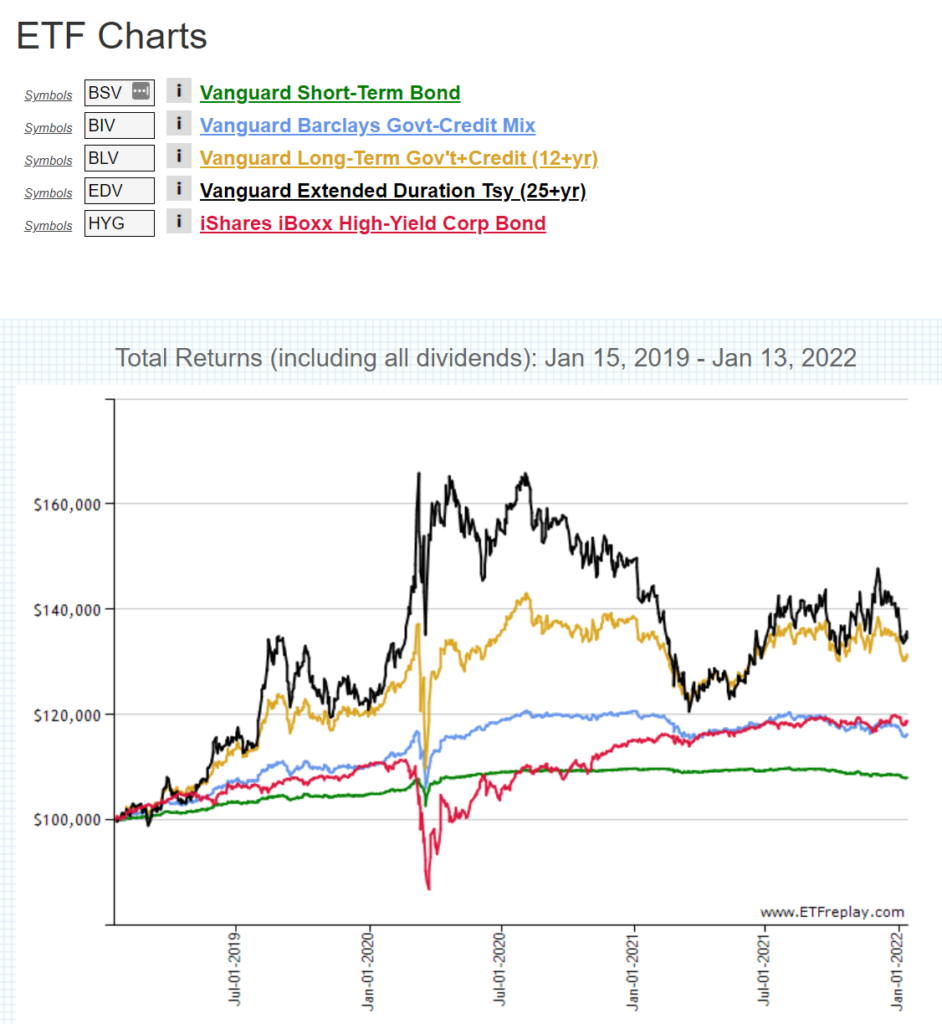This screenshot has width=942, height=1024.
Task: Follow the Vanguard Long-Term Gov't+Credit (12+yr) link
Action: coord(398,158)
